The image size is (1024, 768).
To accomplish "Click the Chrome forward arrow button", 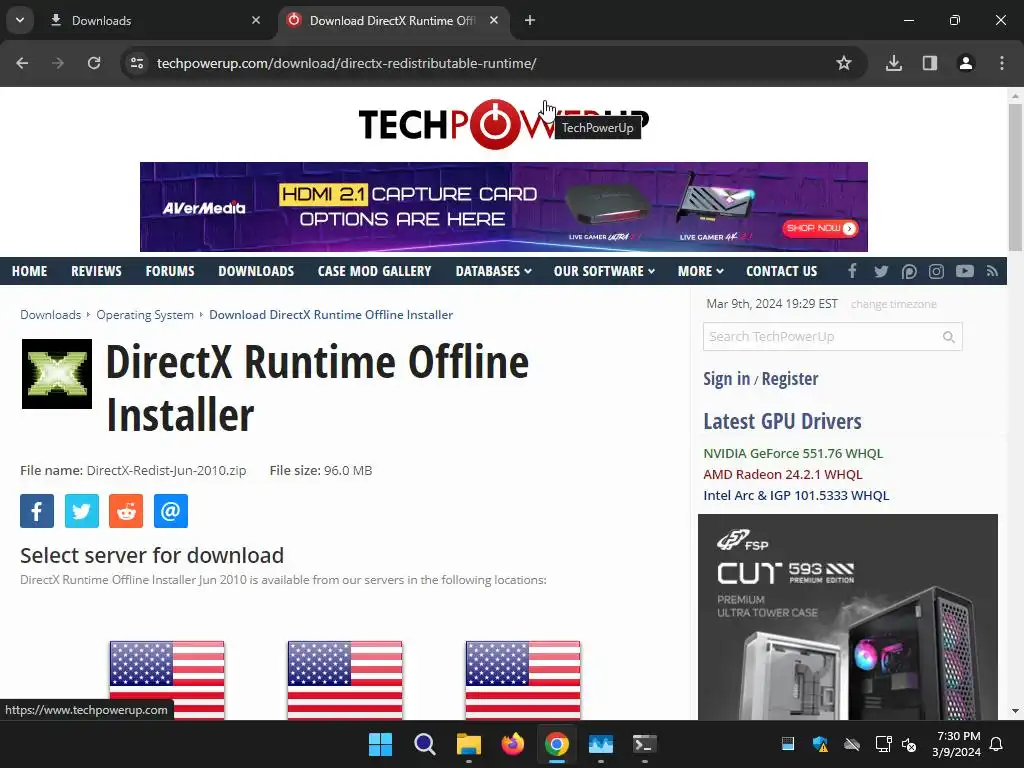I will click(x=58, y=63).
